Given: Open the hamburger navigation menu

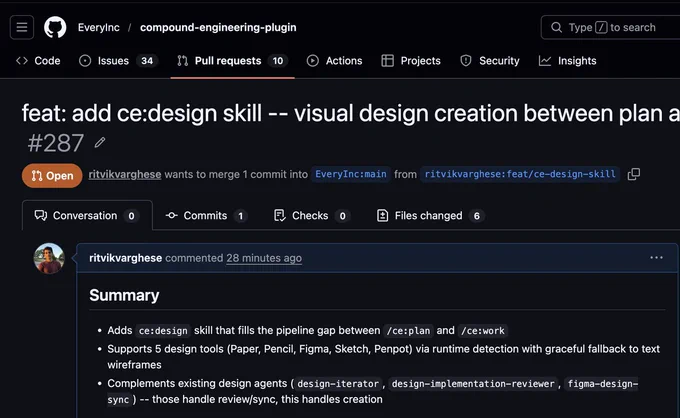Looking at the screenshot, I should tap(22, 27).
